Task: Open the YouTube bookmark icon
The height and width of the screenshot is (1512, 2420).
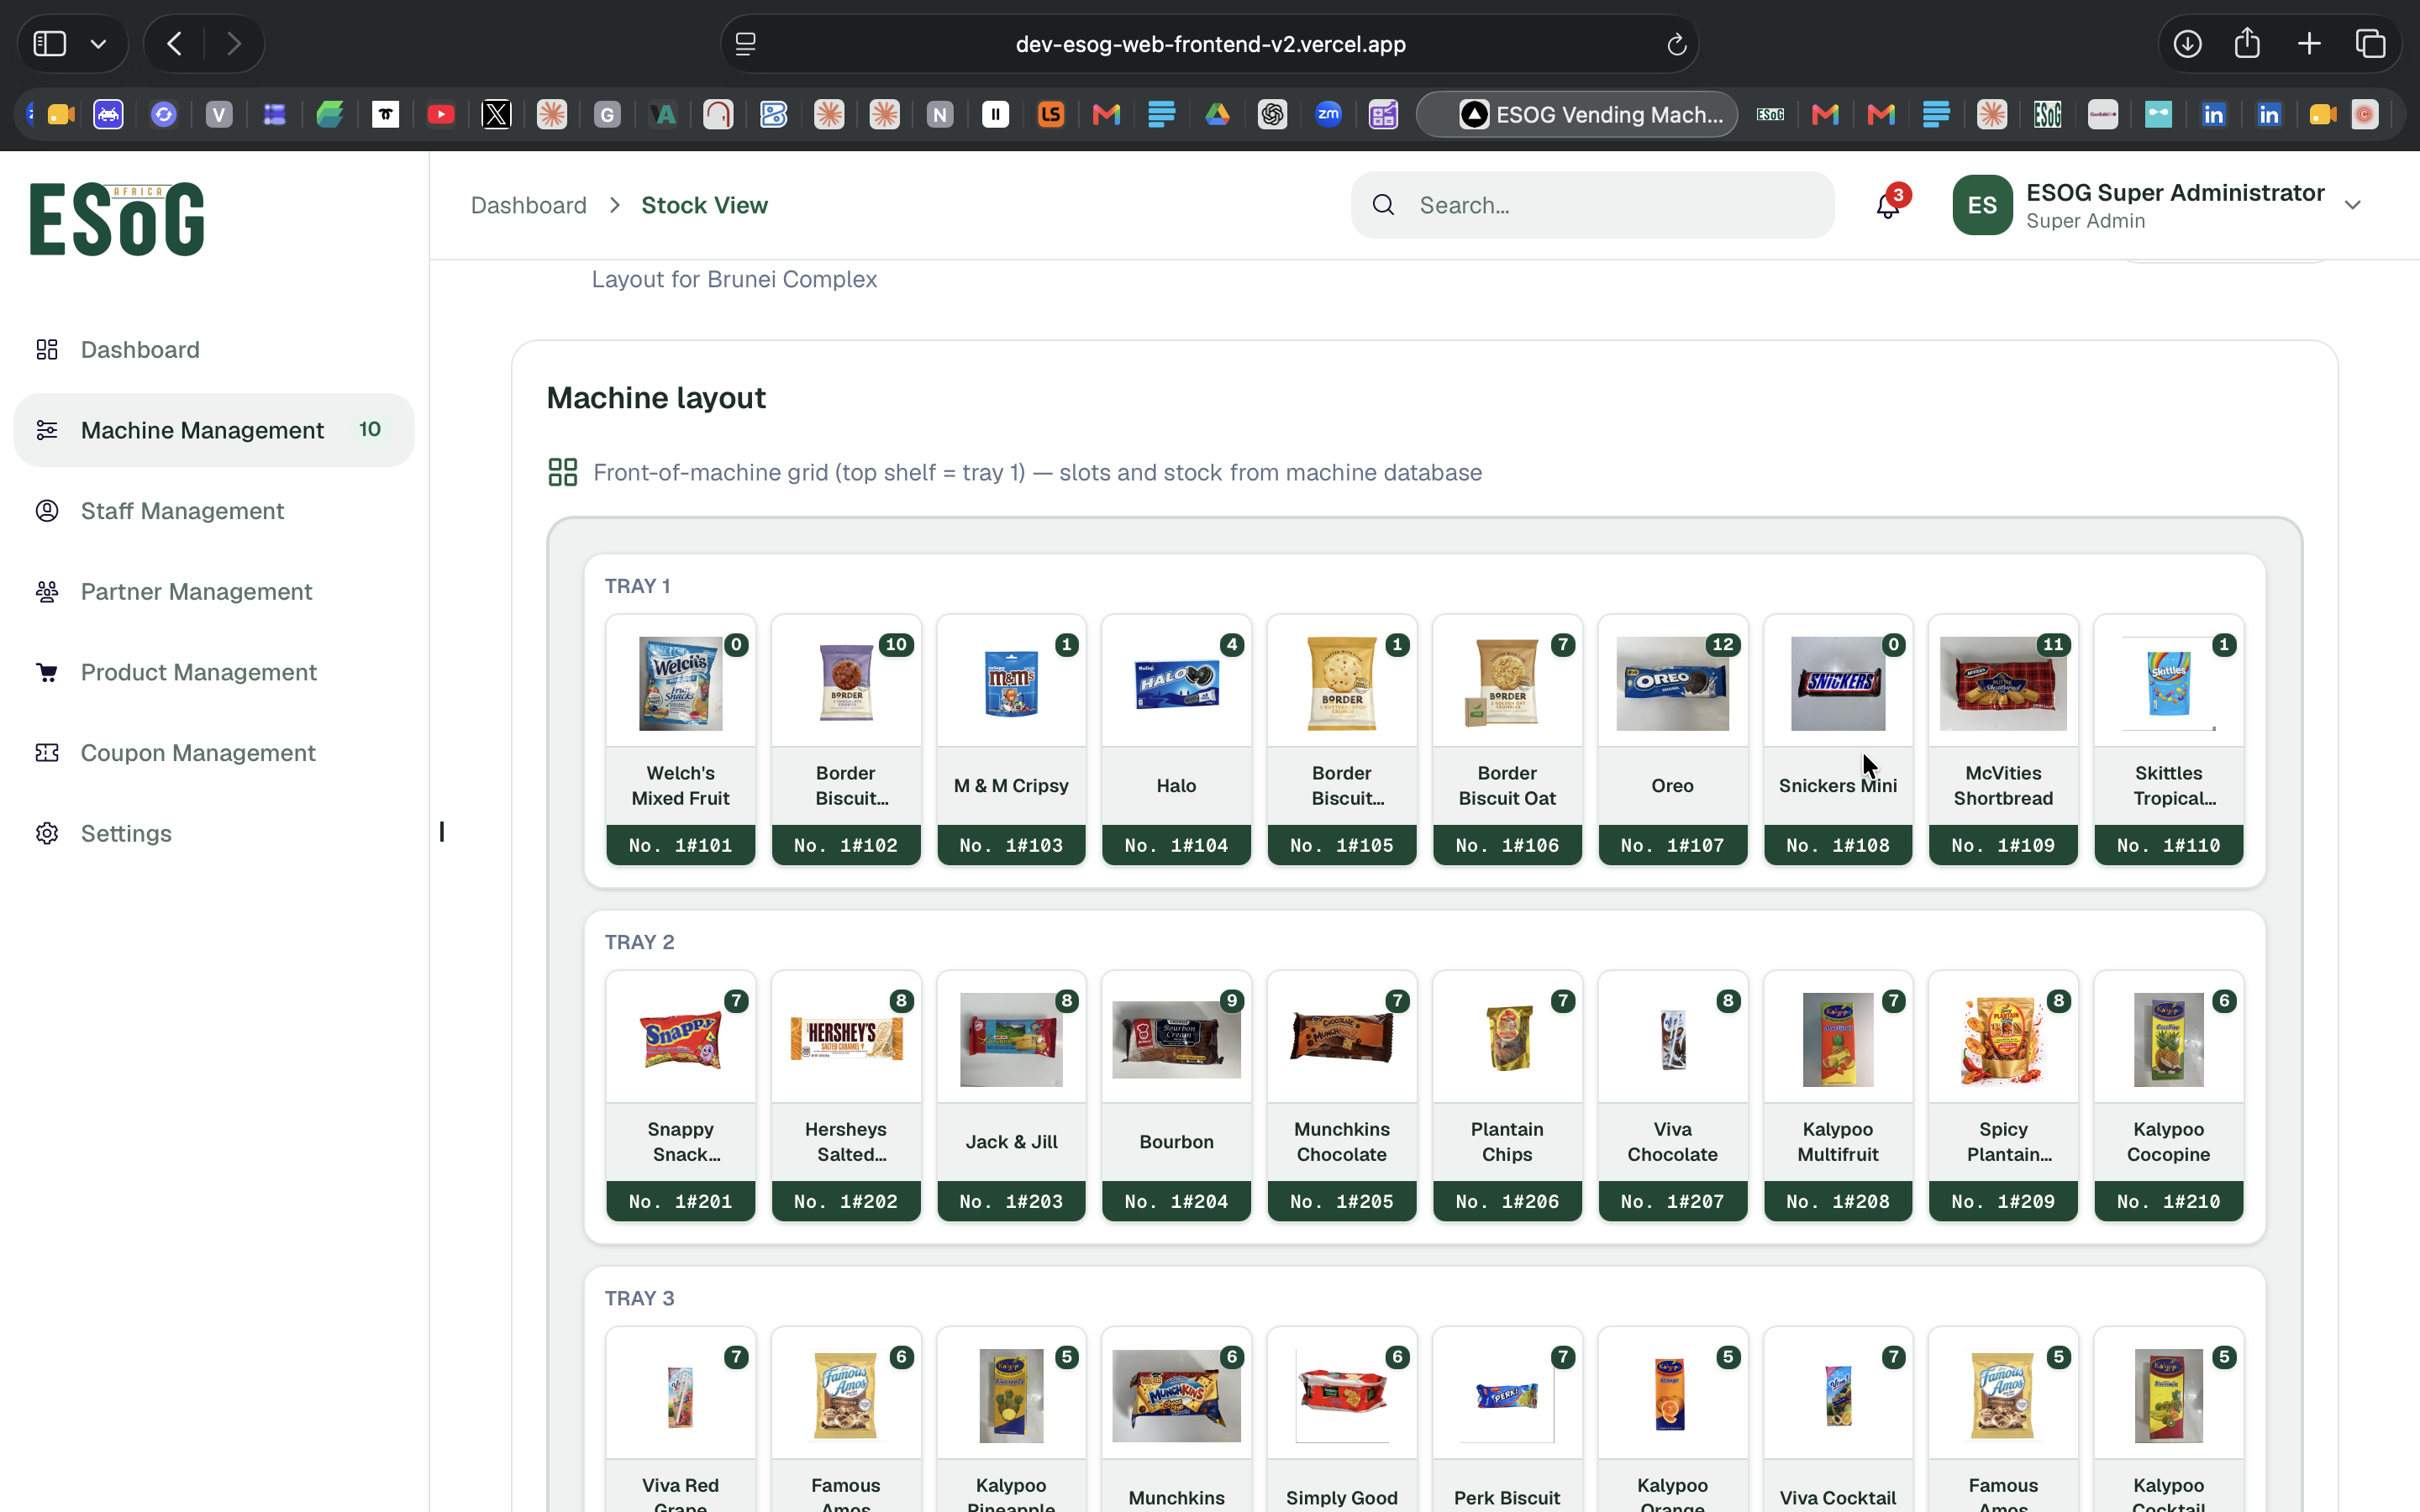Action: pos(441,115)
